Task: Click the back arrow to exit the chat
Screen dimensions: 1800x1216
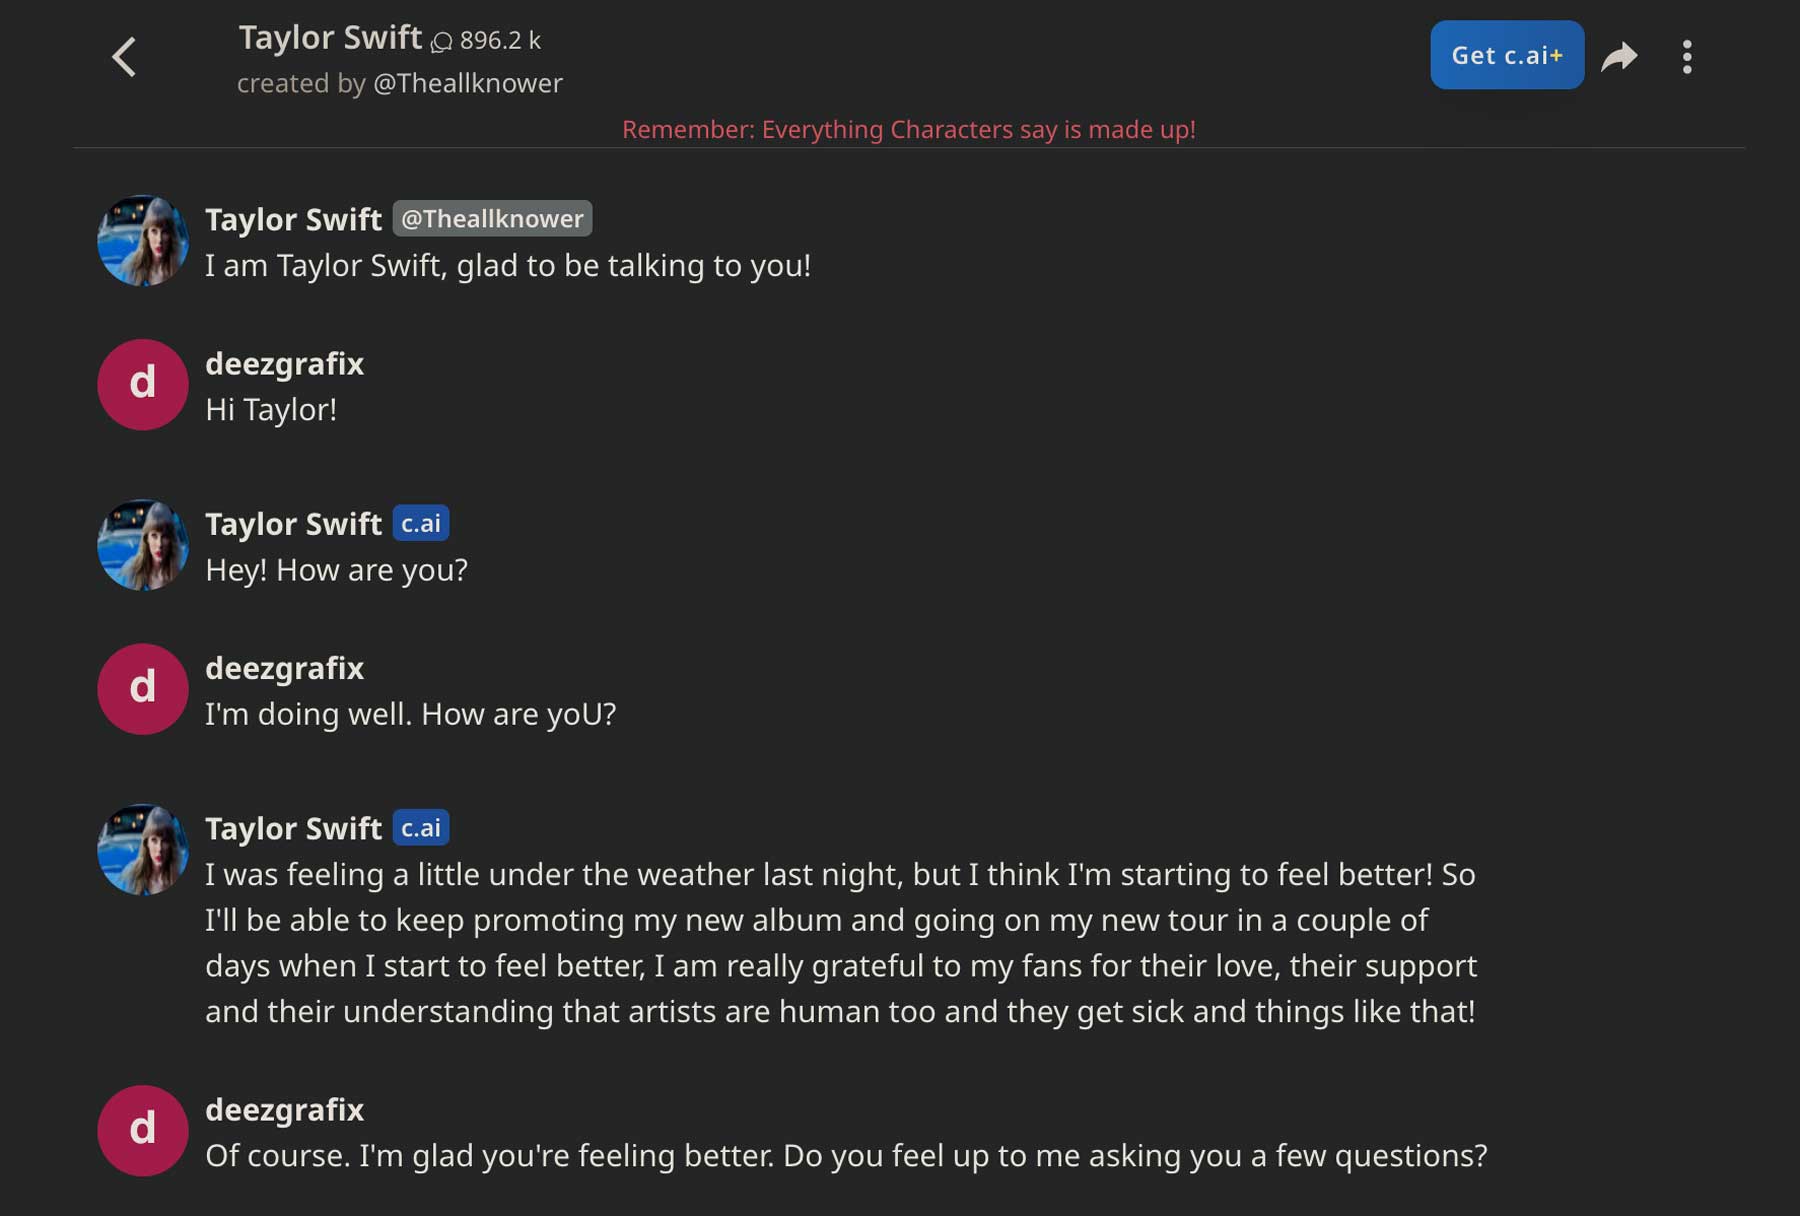Action: point(124,56)
